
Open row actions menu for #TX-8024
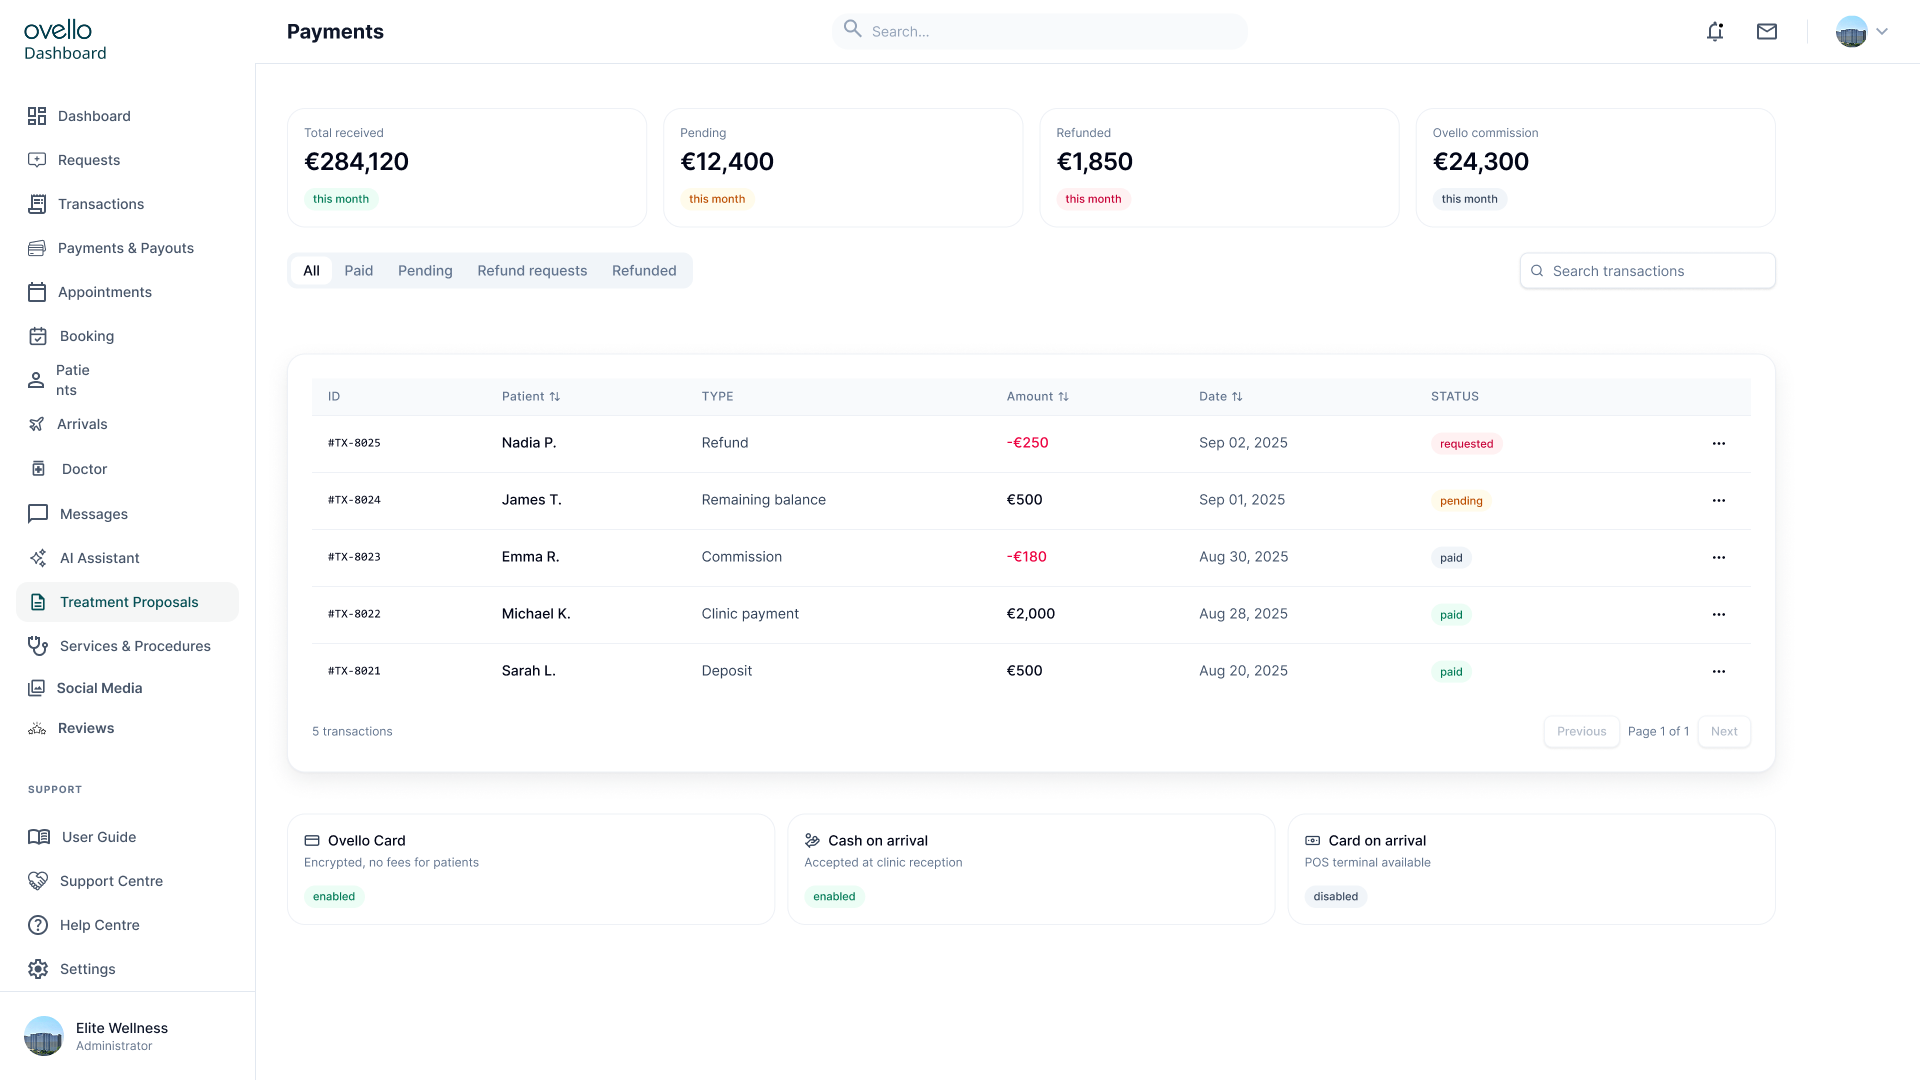click(1719, 500)
